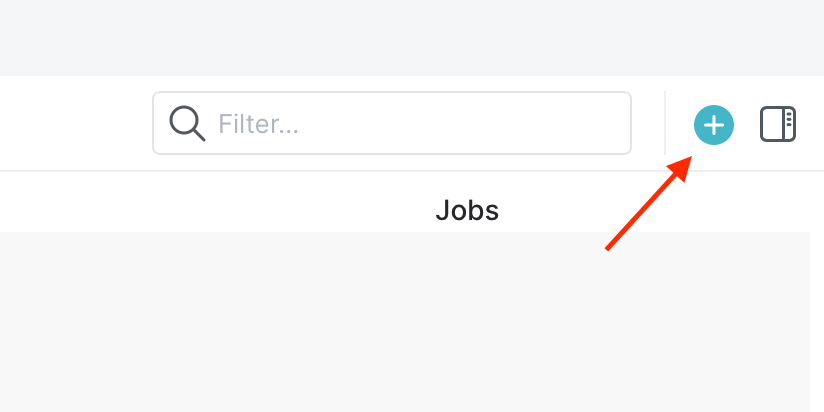Toggle the right sidebar panel icon
Image resolution: width=824 pixels, height=412 pixels.
778,125
